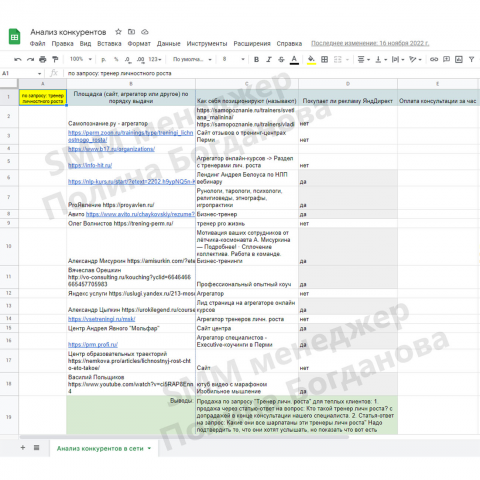Viewport: 480px width, 480px height.
Task: Open font size dropdown
Action: point(233,59)
